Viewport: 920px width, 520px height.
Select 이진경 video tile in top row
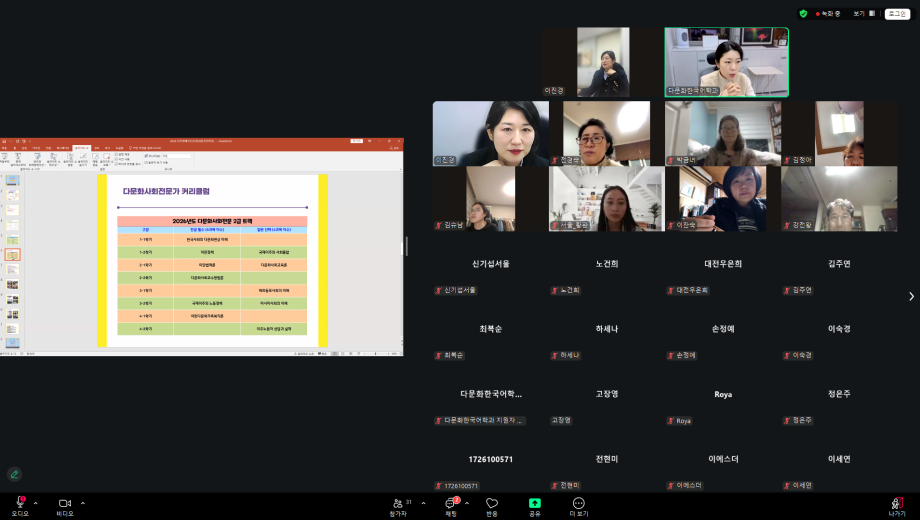point(603,62)
